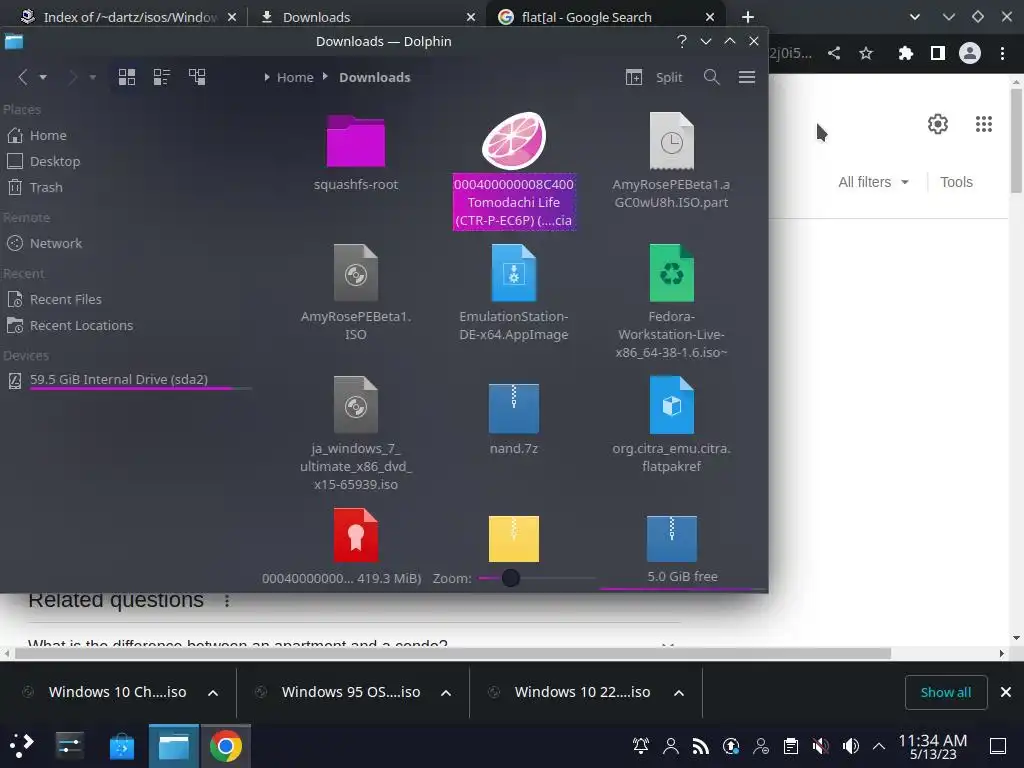
Task: Select org.citra_emu.citra.flatpakref file
Action: [x=671, y=425]
